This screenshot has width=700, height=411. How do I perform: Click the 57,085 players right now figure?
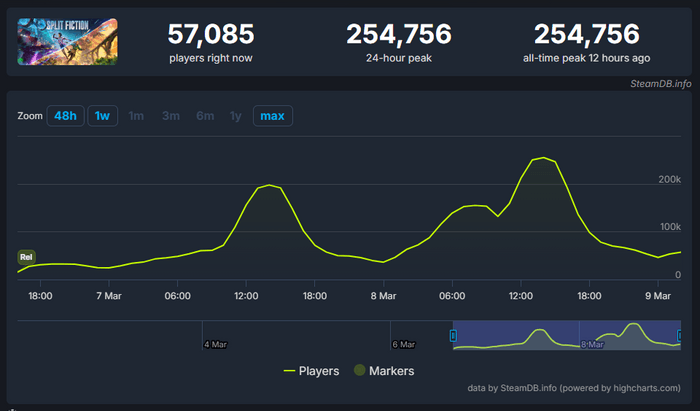[x=211, y=34]
